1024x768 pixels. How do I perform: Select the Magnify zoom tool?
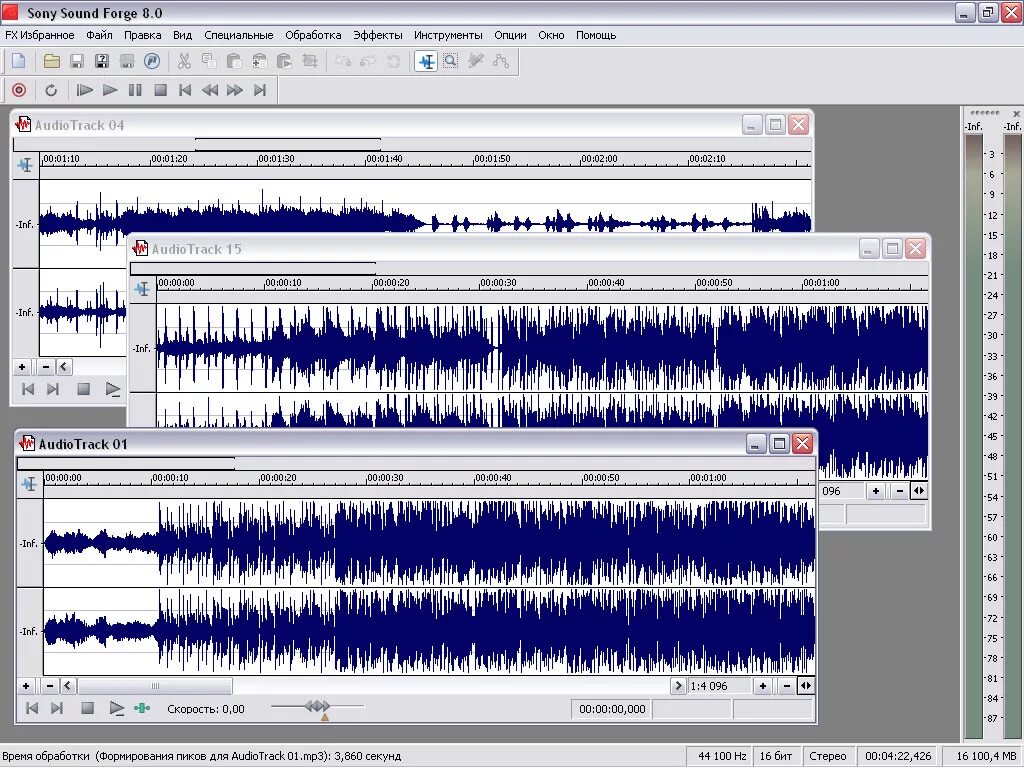coord(451,61)
